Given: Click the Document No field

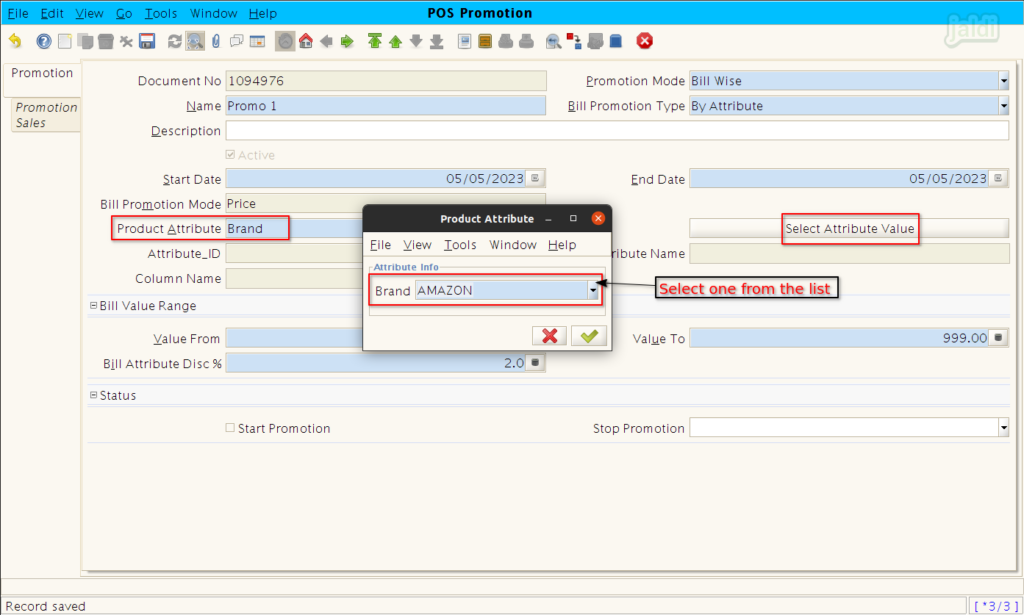Looking at the screenshot, I should pyautogui.click(x=385, y=81).
